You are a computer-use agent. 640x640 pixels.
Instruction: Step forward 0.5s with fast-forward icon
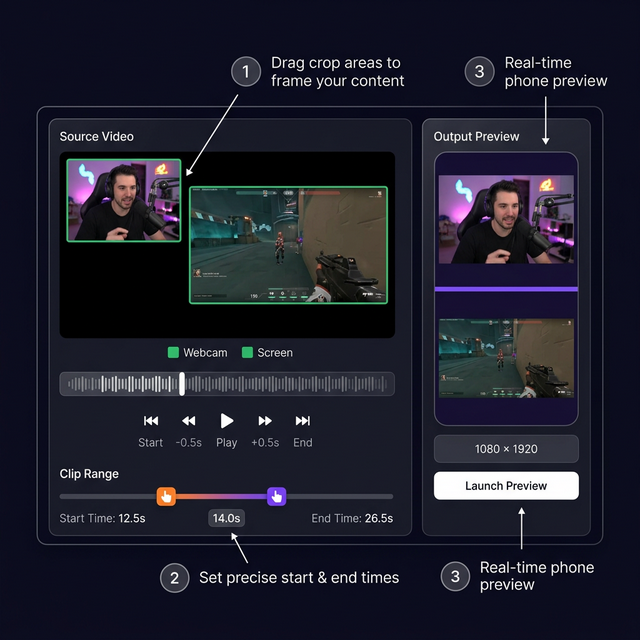265,421
